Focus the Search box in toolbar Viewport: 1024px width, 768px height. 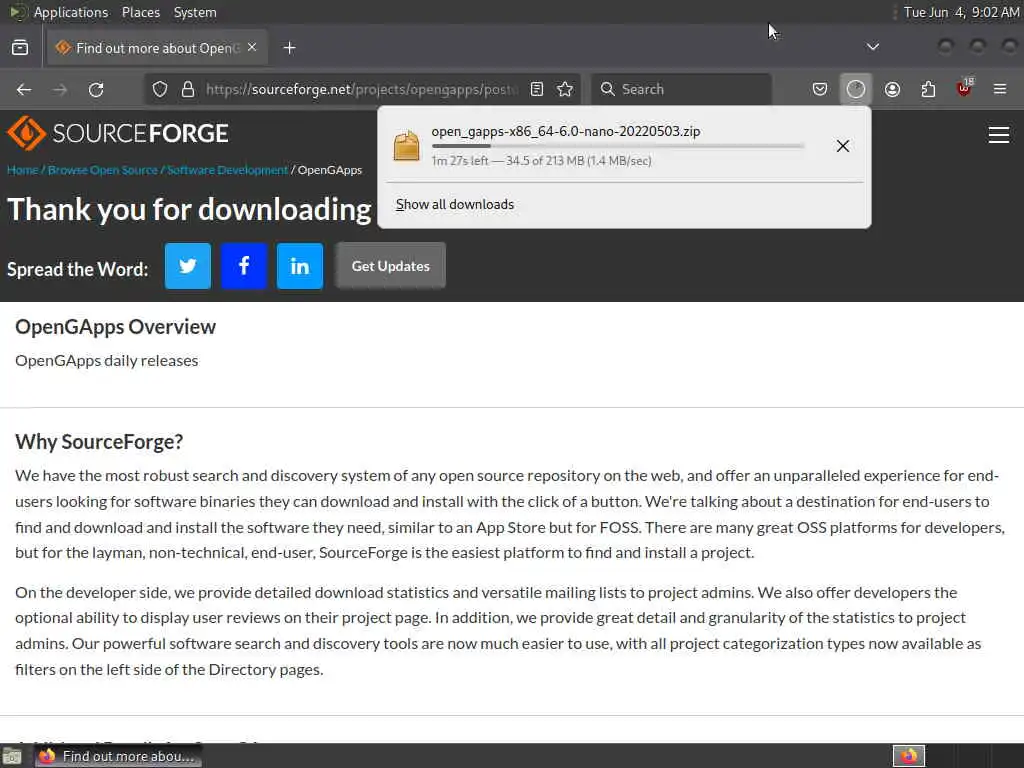[x=681, y=89]
